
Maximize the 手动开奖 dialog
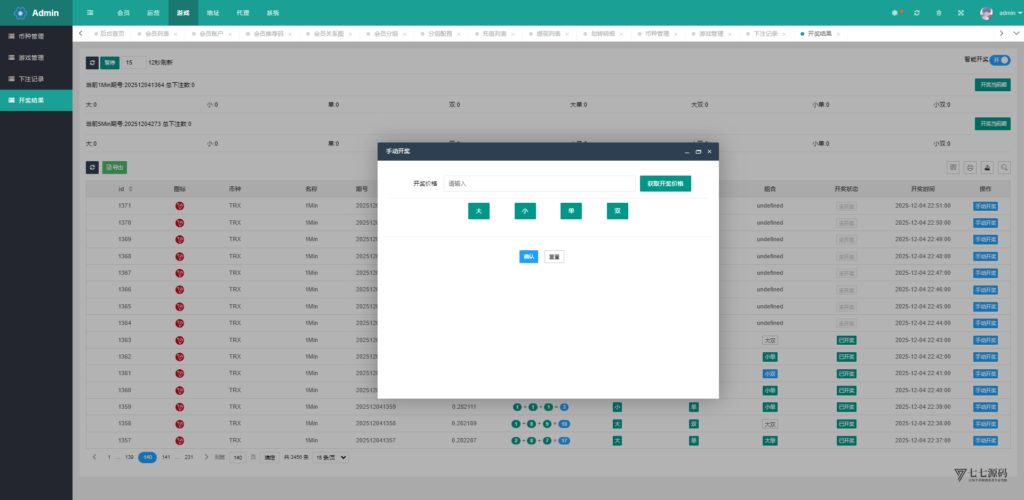(698, 151)
